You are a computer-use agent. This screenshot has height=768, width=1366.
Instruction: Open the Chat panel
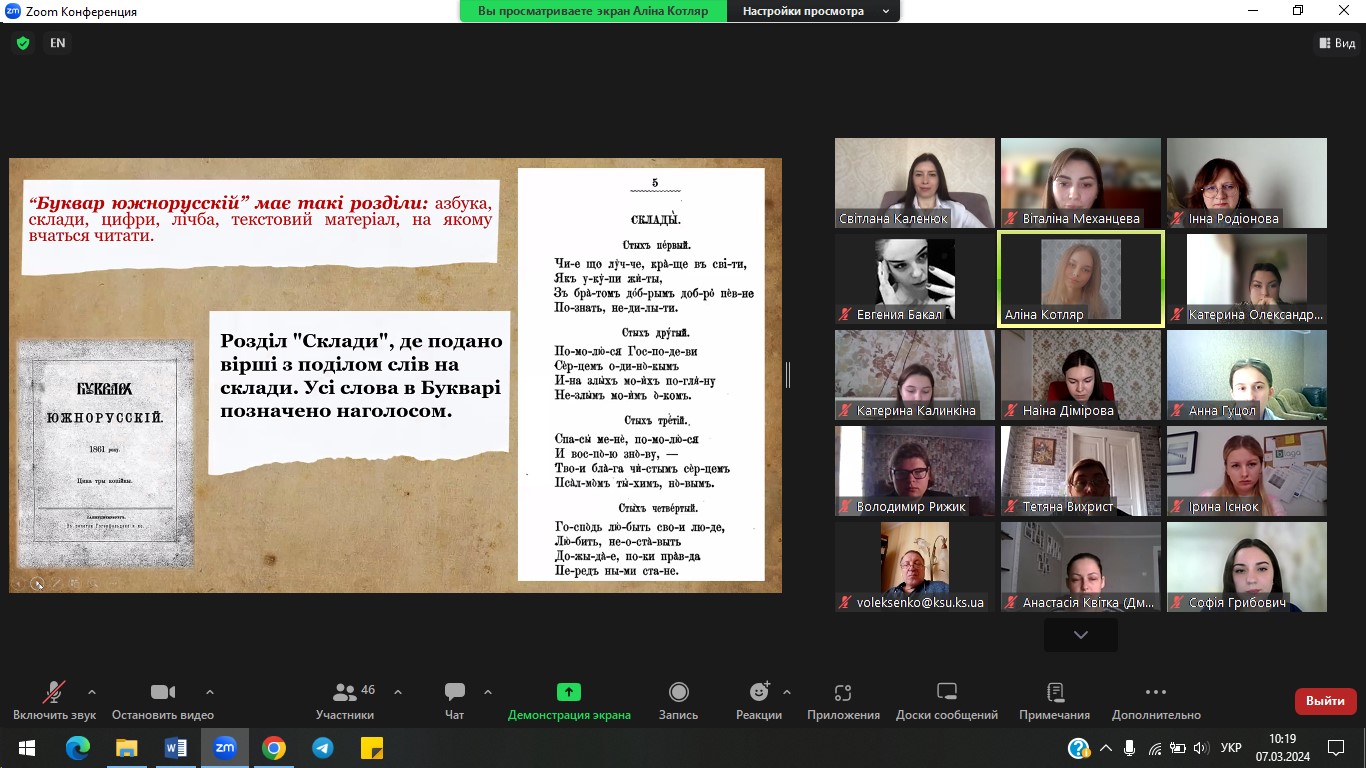click(455, 700)
